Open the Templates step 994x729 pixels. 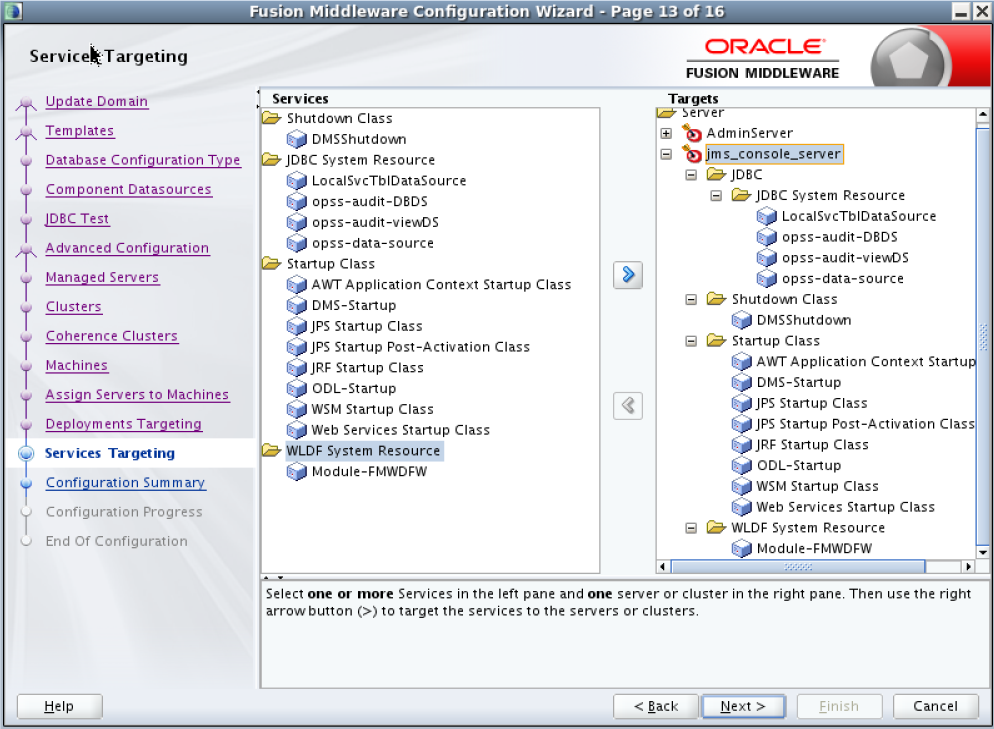[x=80, y=131]
